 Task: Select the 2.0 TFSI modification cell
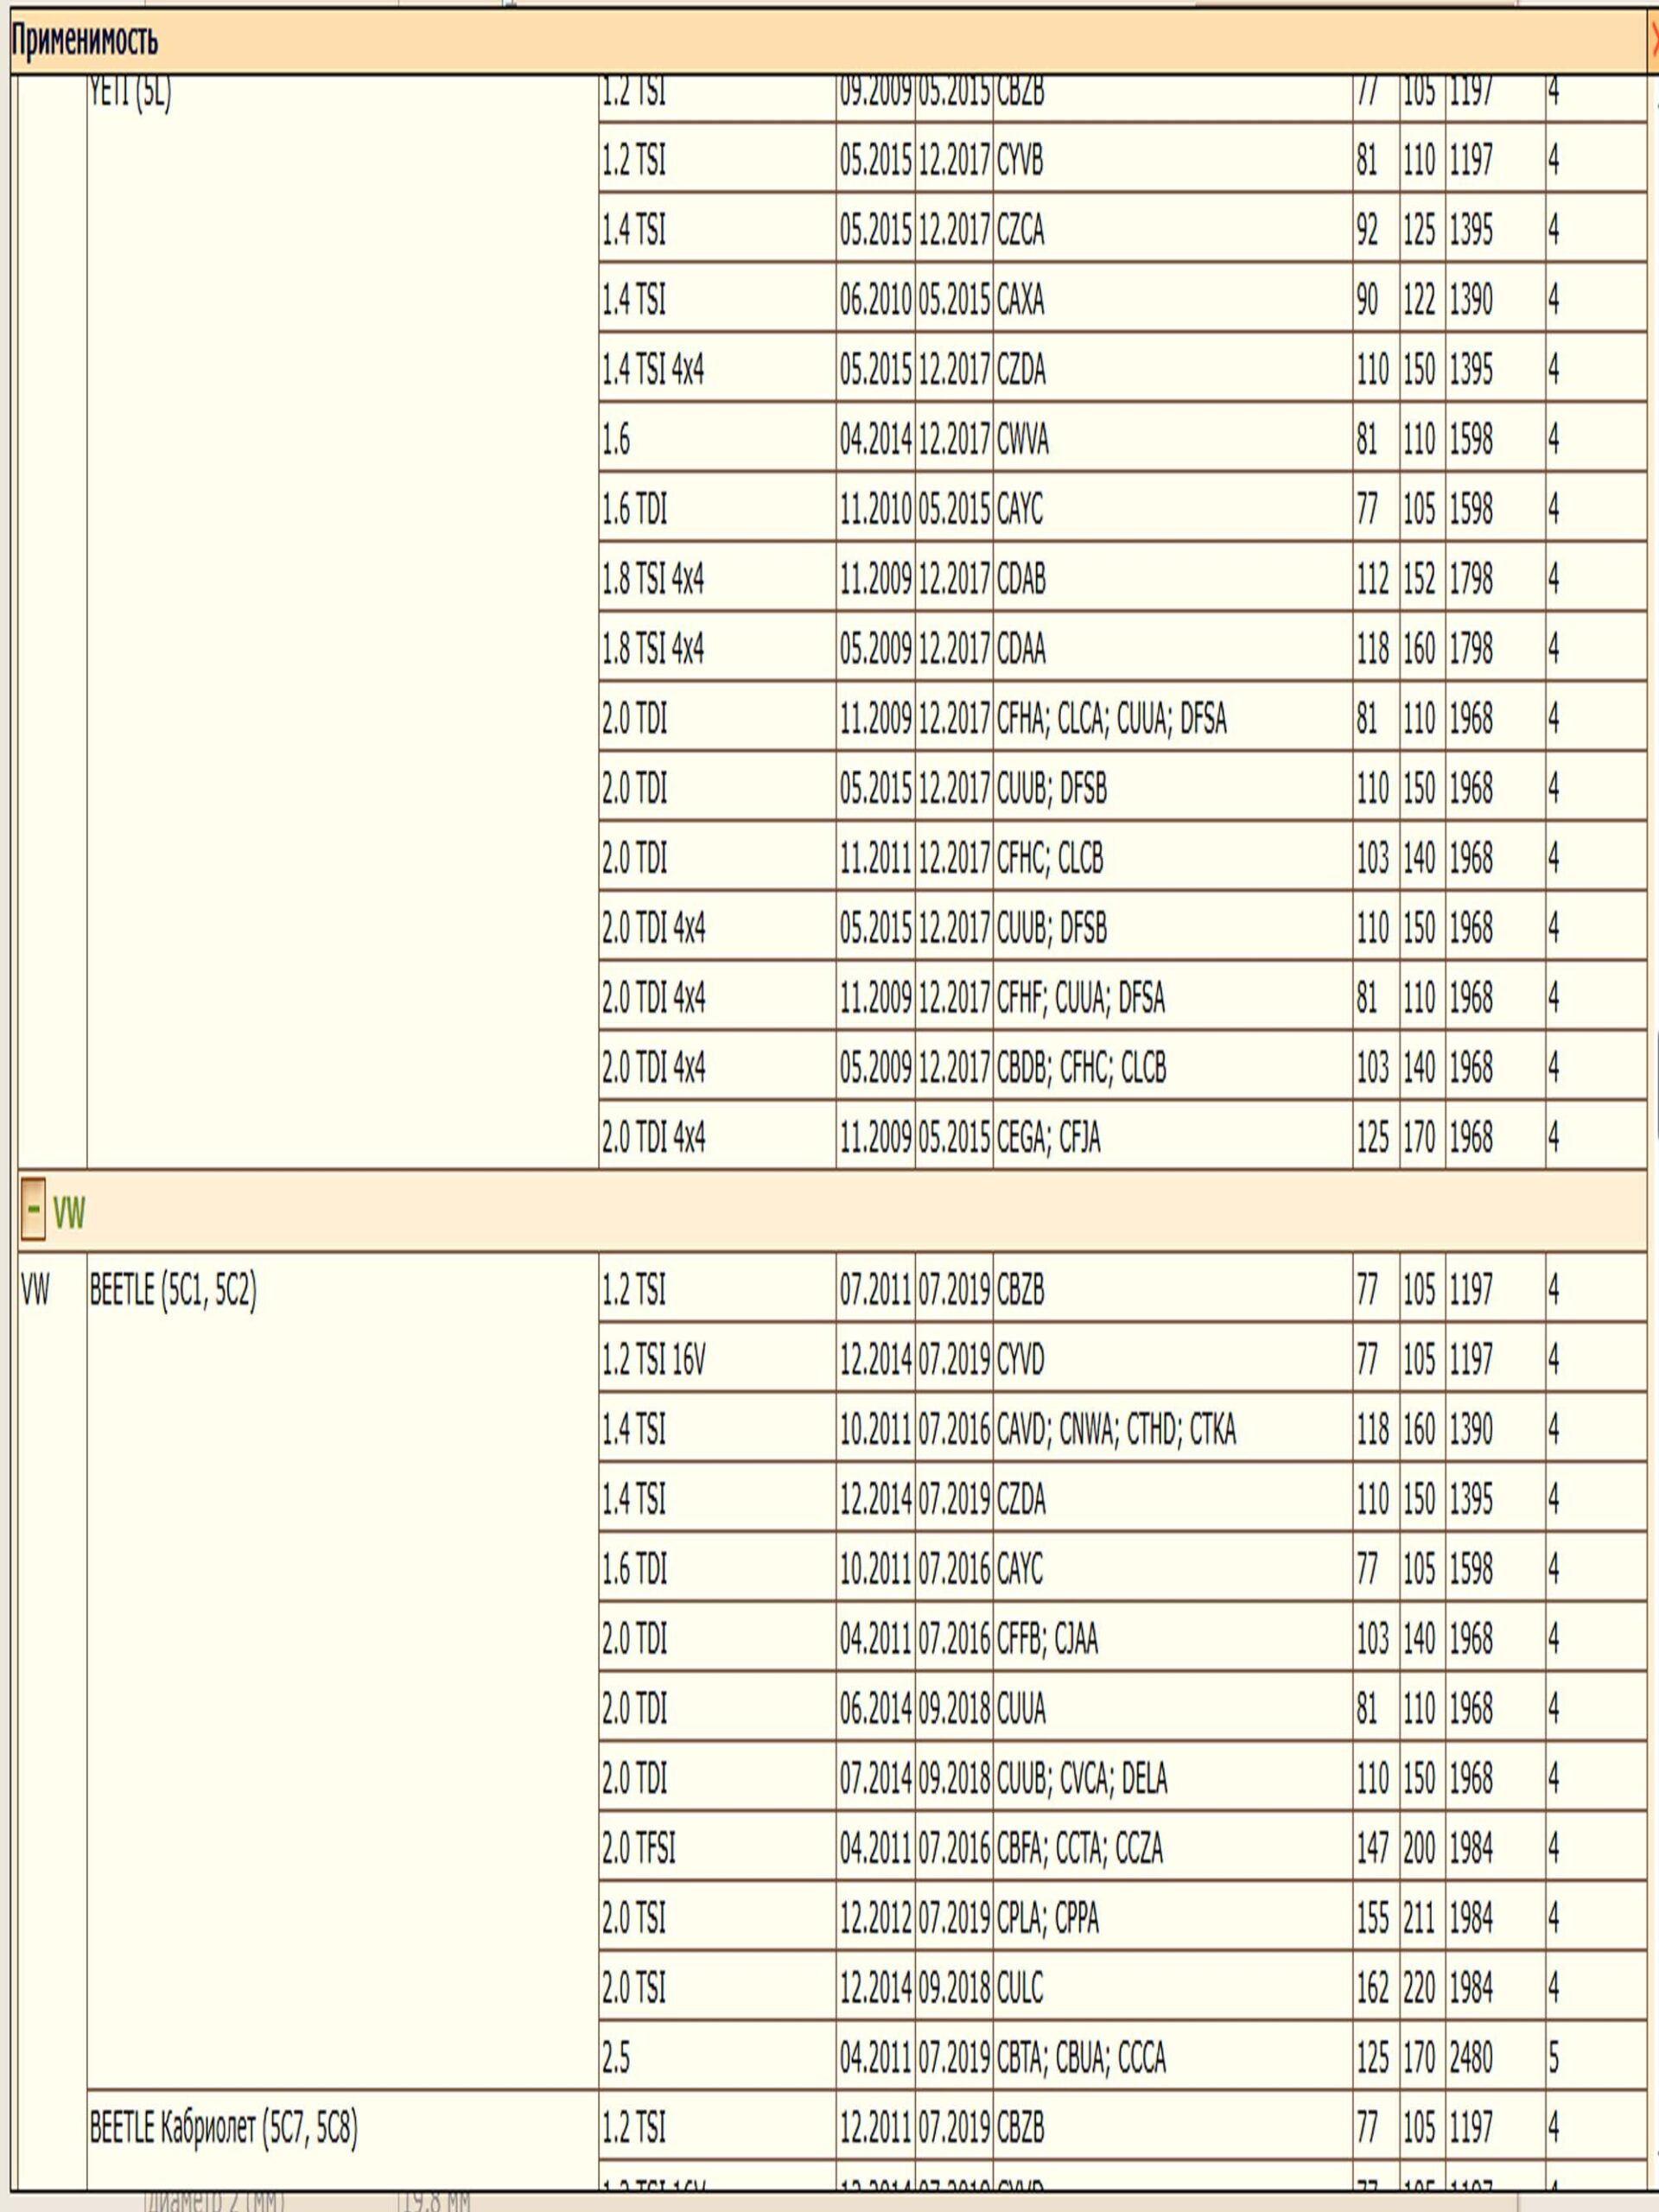click(638, 1848)
